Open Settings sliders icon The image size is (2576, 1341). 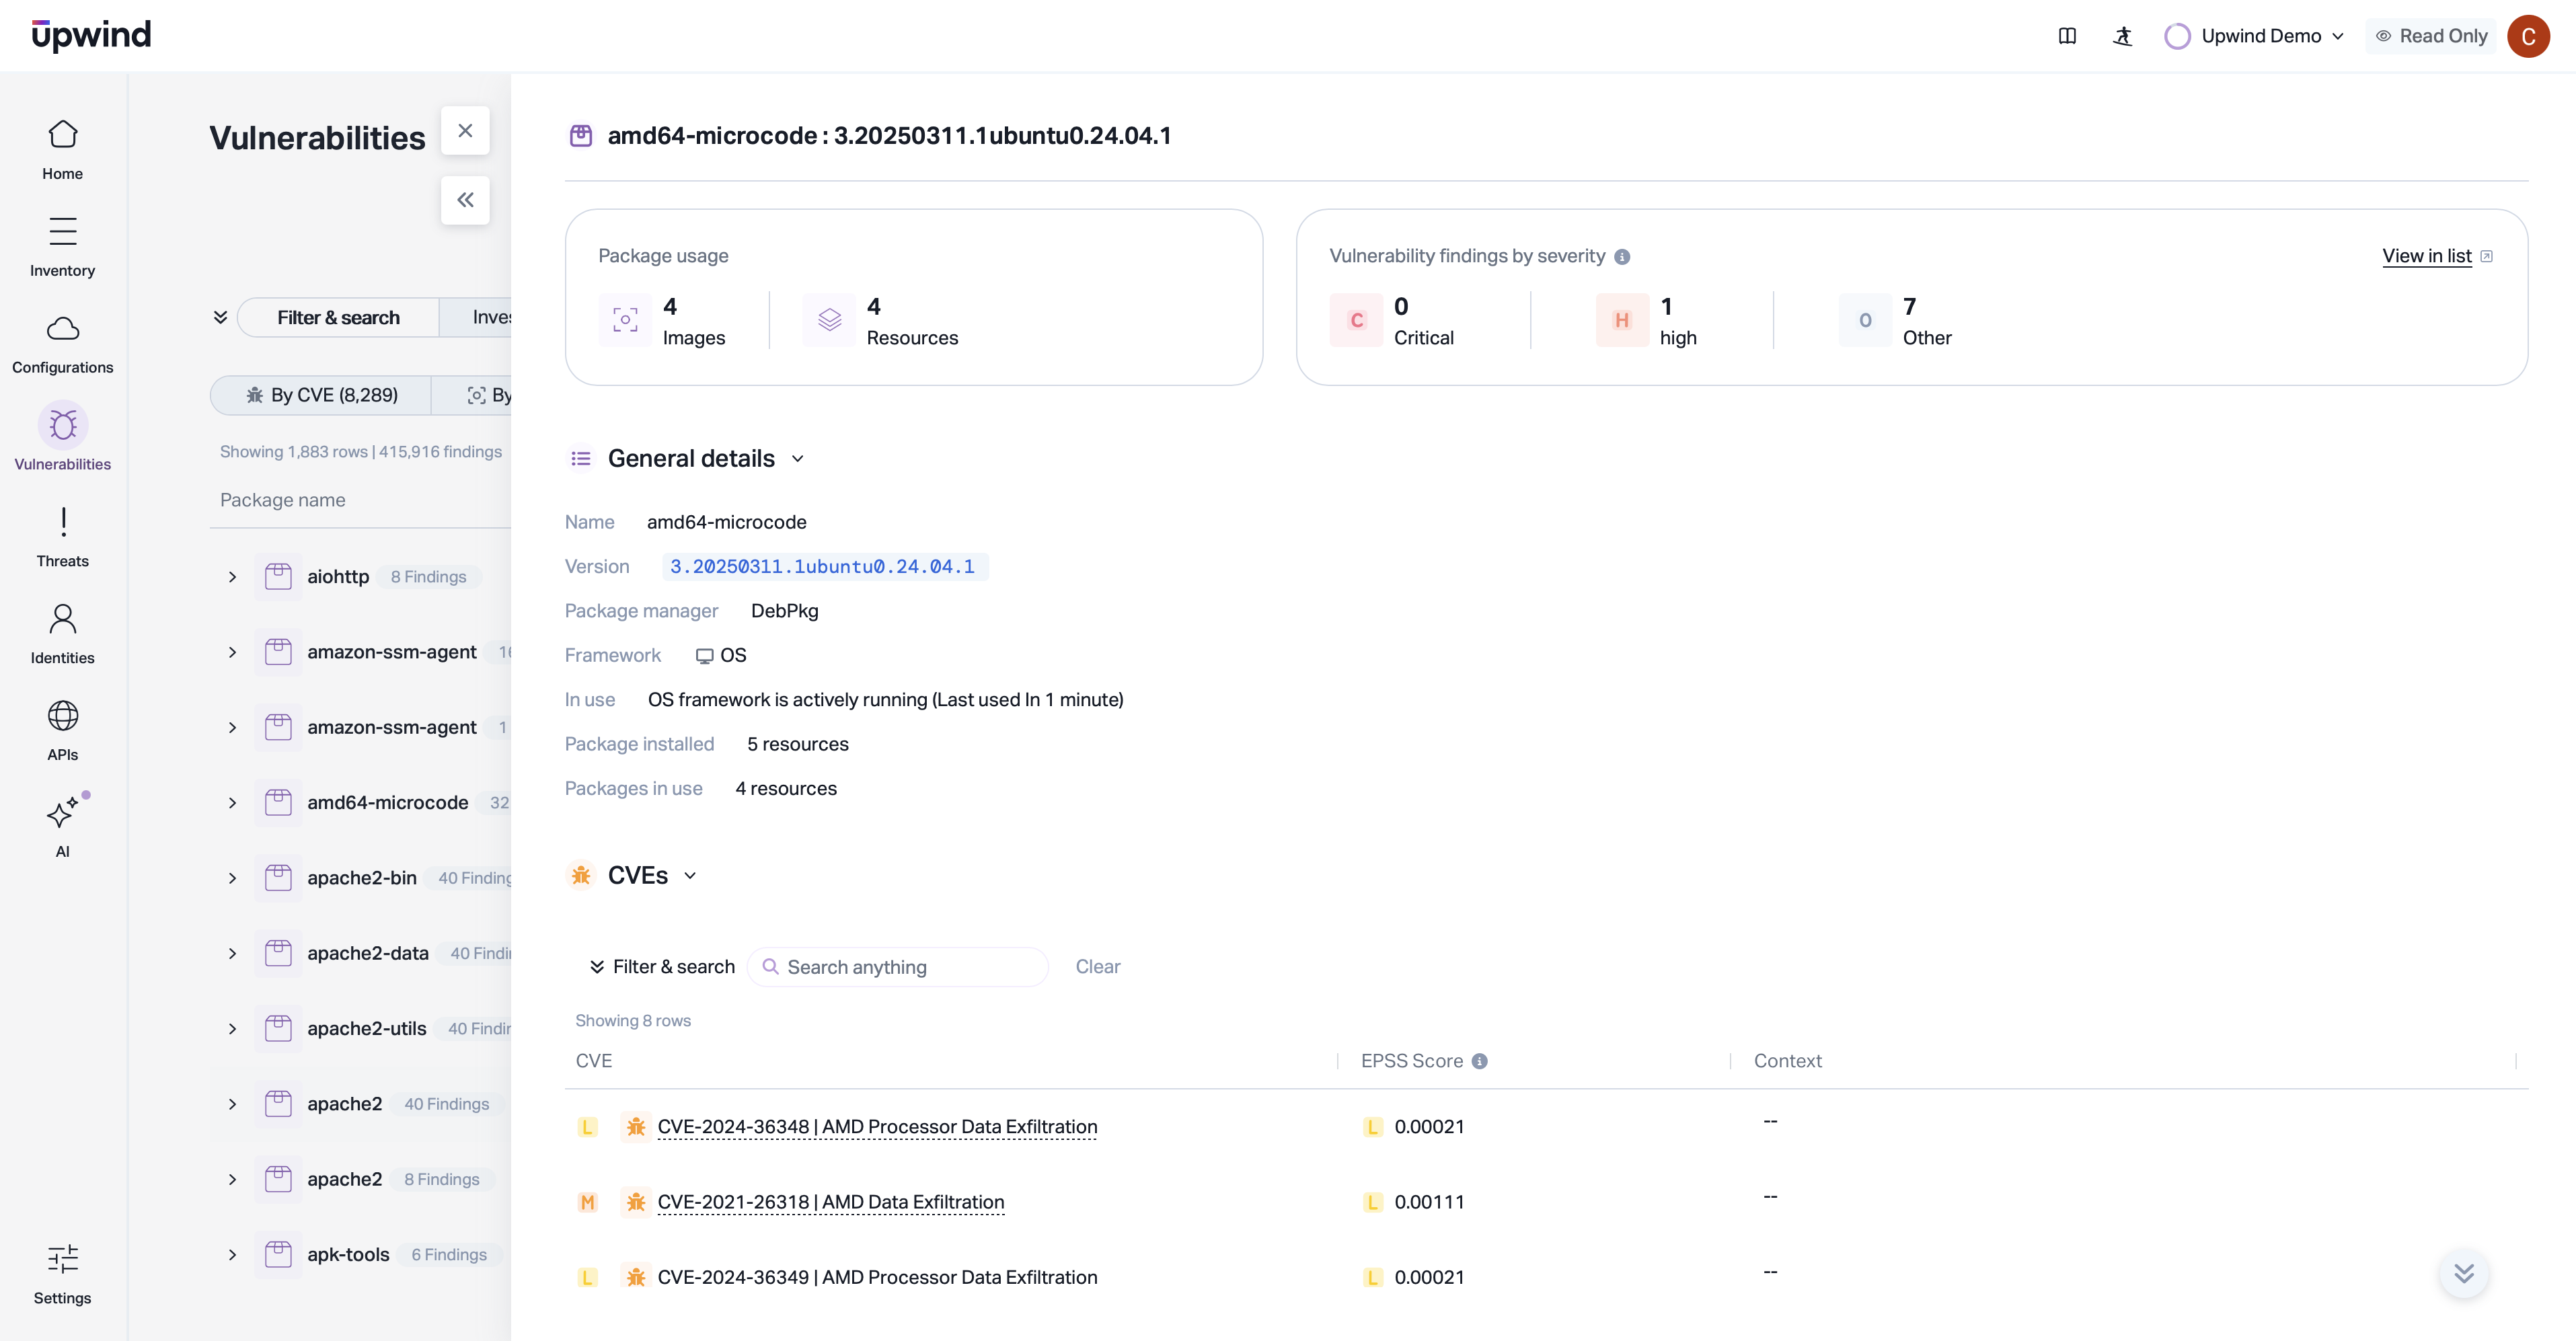pos(62,1259)
